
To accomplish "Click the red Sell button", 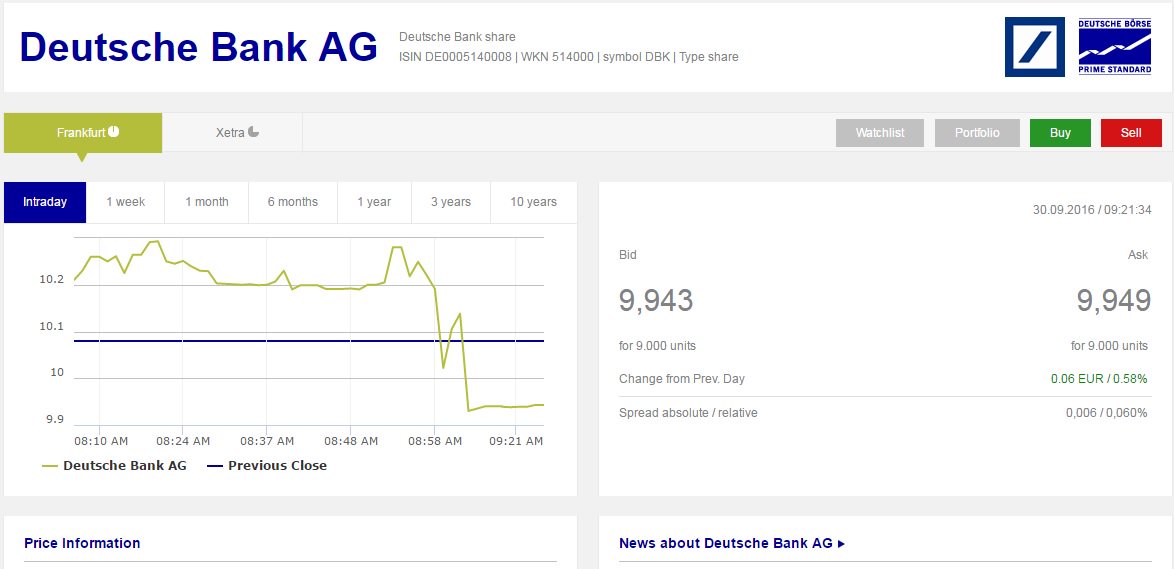I will tap(1131, 133).
